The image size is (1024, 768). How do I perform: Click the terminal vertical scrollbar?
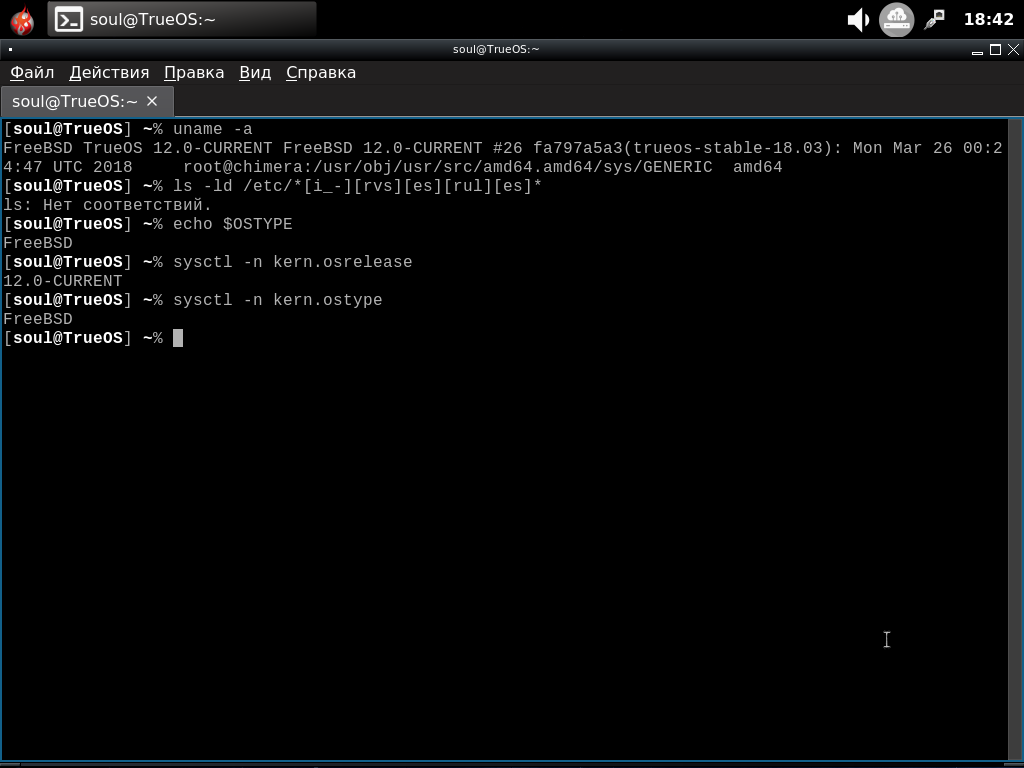click(x=1015, y=439)
